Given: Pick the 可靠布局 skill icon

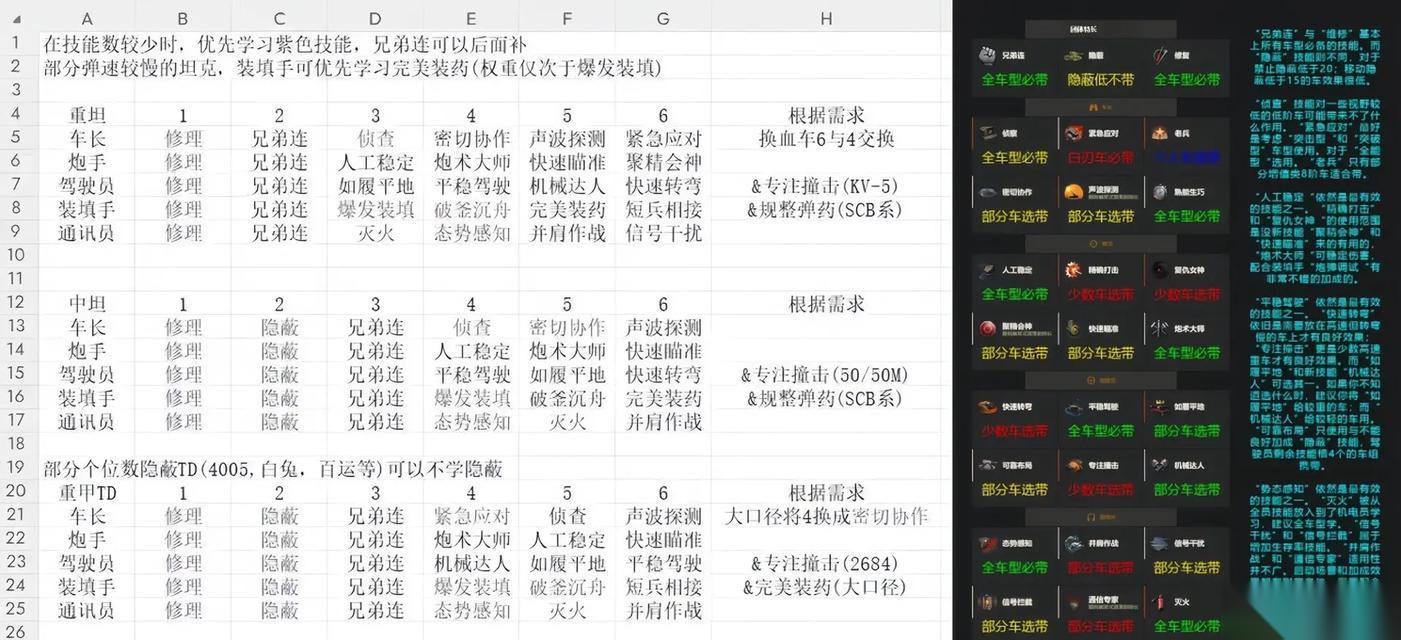Looking at the screenshot, I should point(987,465).
